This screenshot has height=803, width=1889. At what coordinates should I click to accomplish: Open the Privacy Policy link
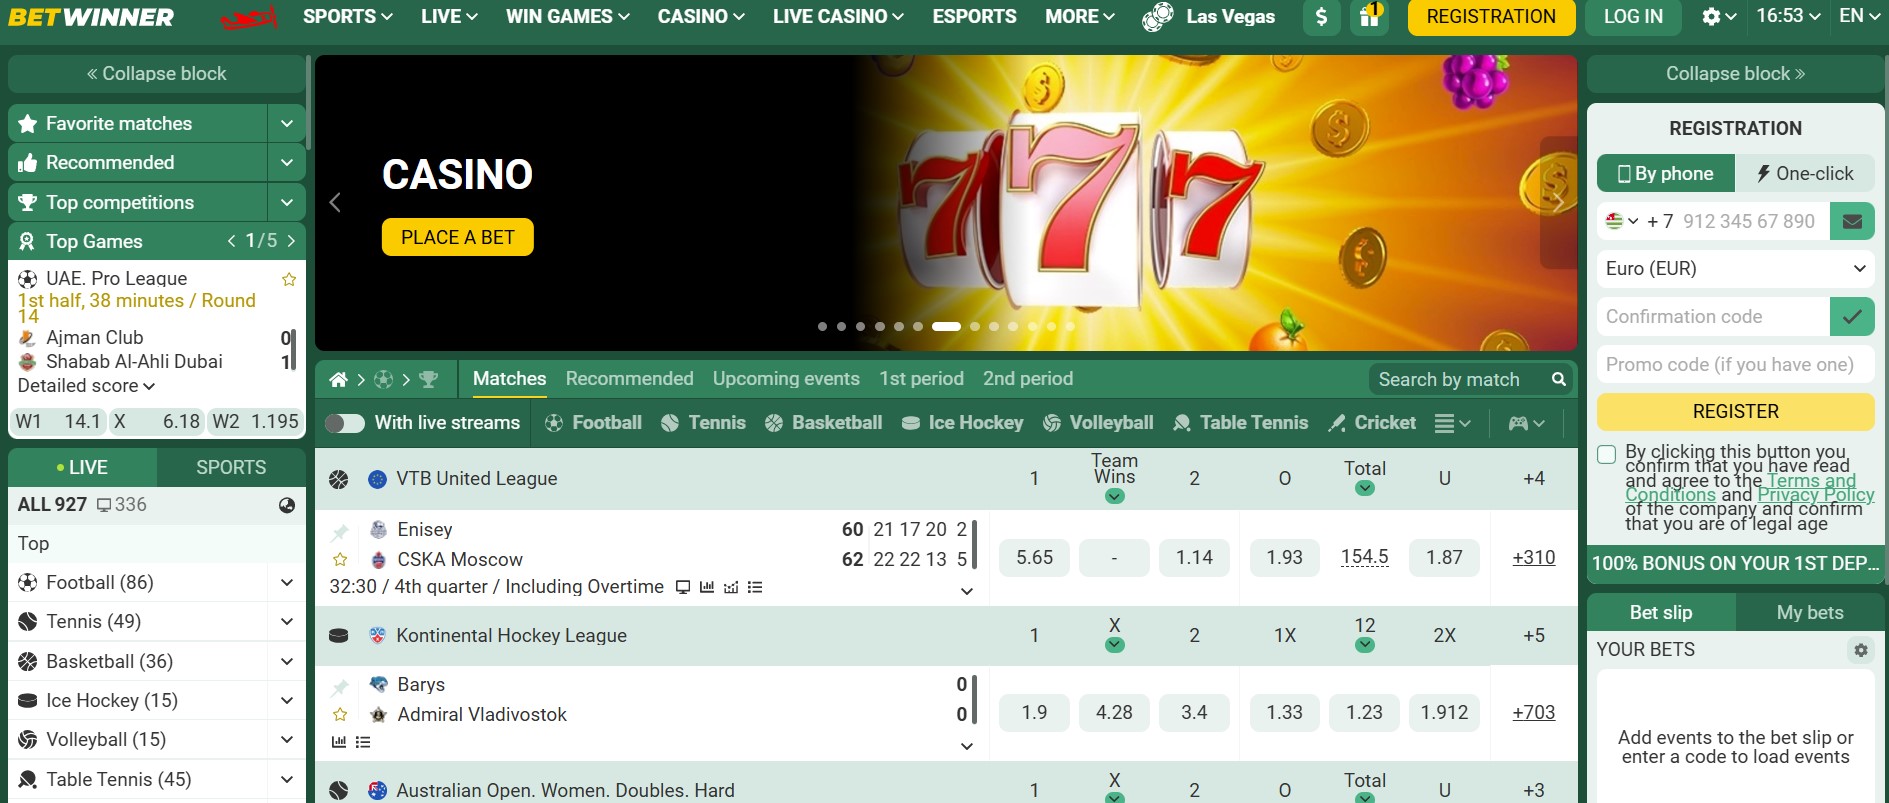coord(1815,495)
